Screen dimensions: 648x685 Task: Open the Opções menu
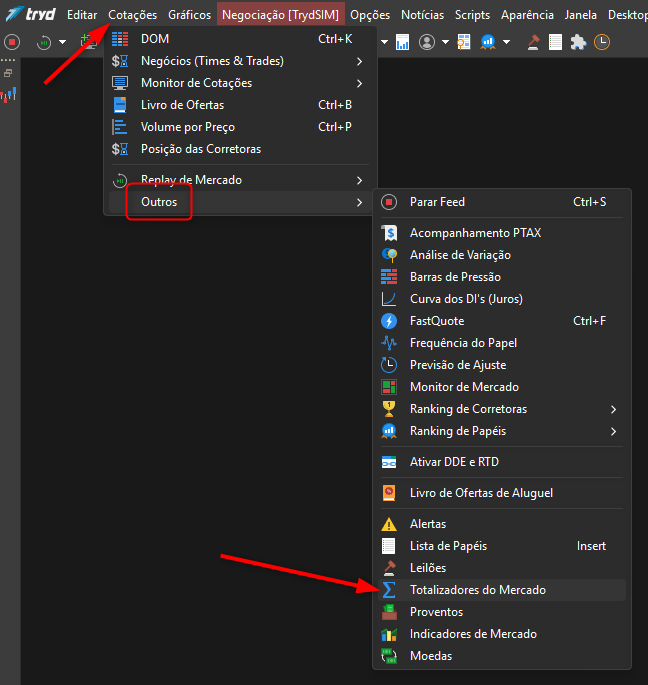click(x=370, y=15)
